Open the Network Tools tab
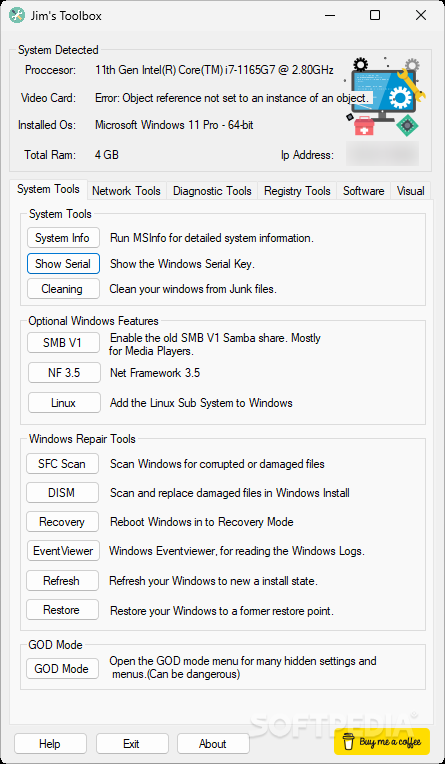The image size is (445, 764). pyautogui.click(x=126, y=191)
